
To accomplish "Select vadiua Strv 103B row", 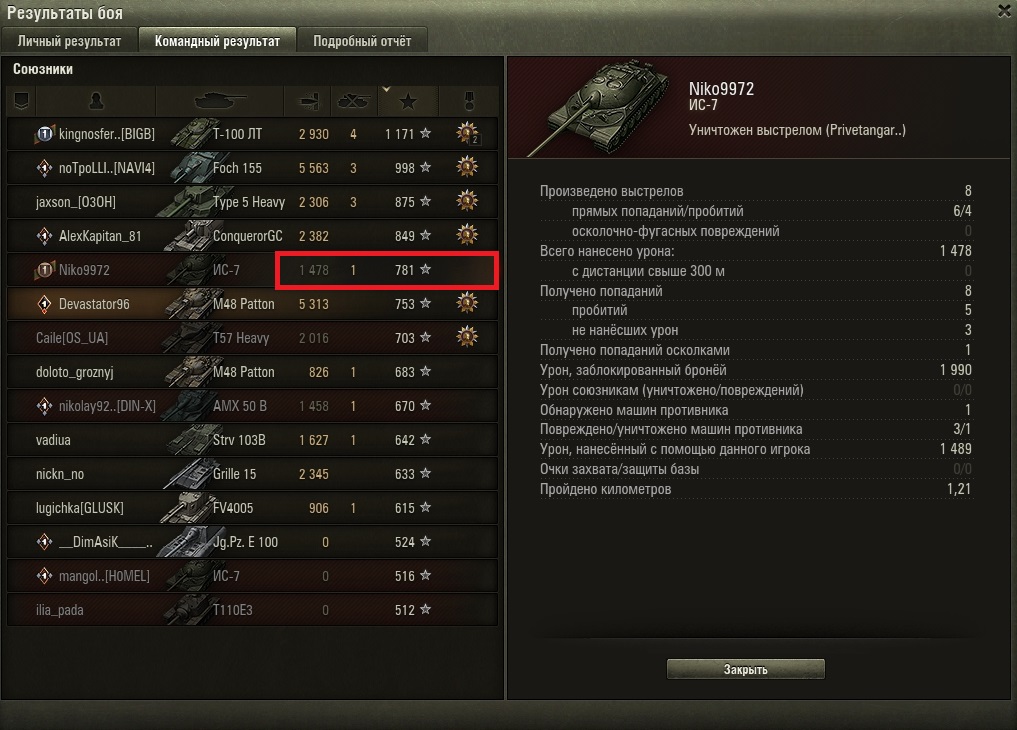I will 252,440.
